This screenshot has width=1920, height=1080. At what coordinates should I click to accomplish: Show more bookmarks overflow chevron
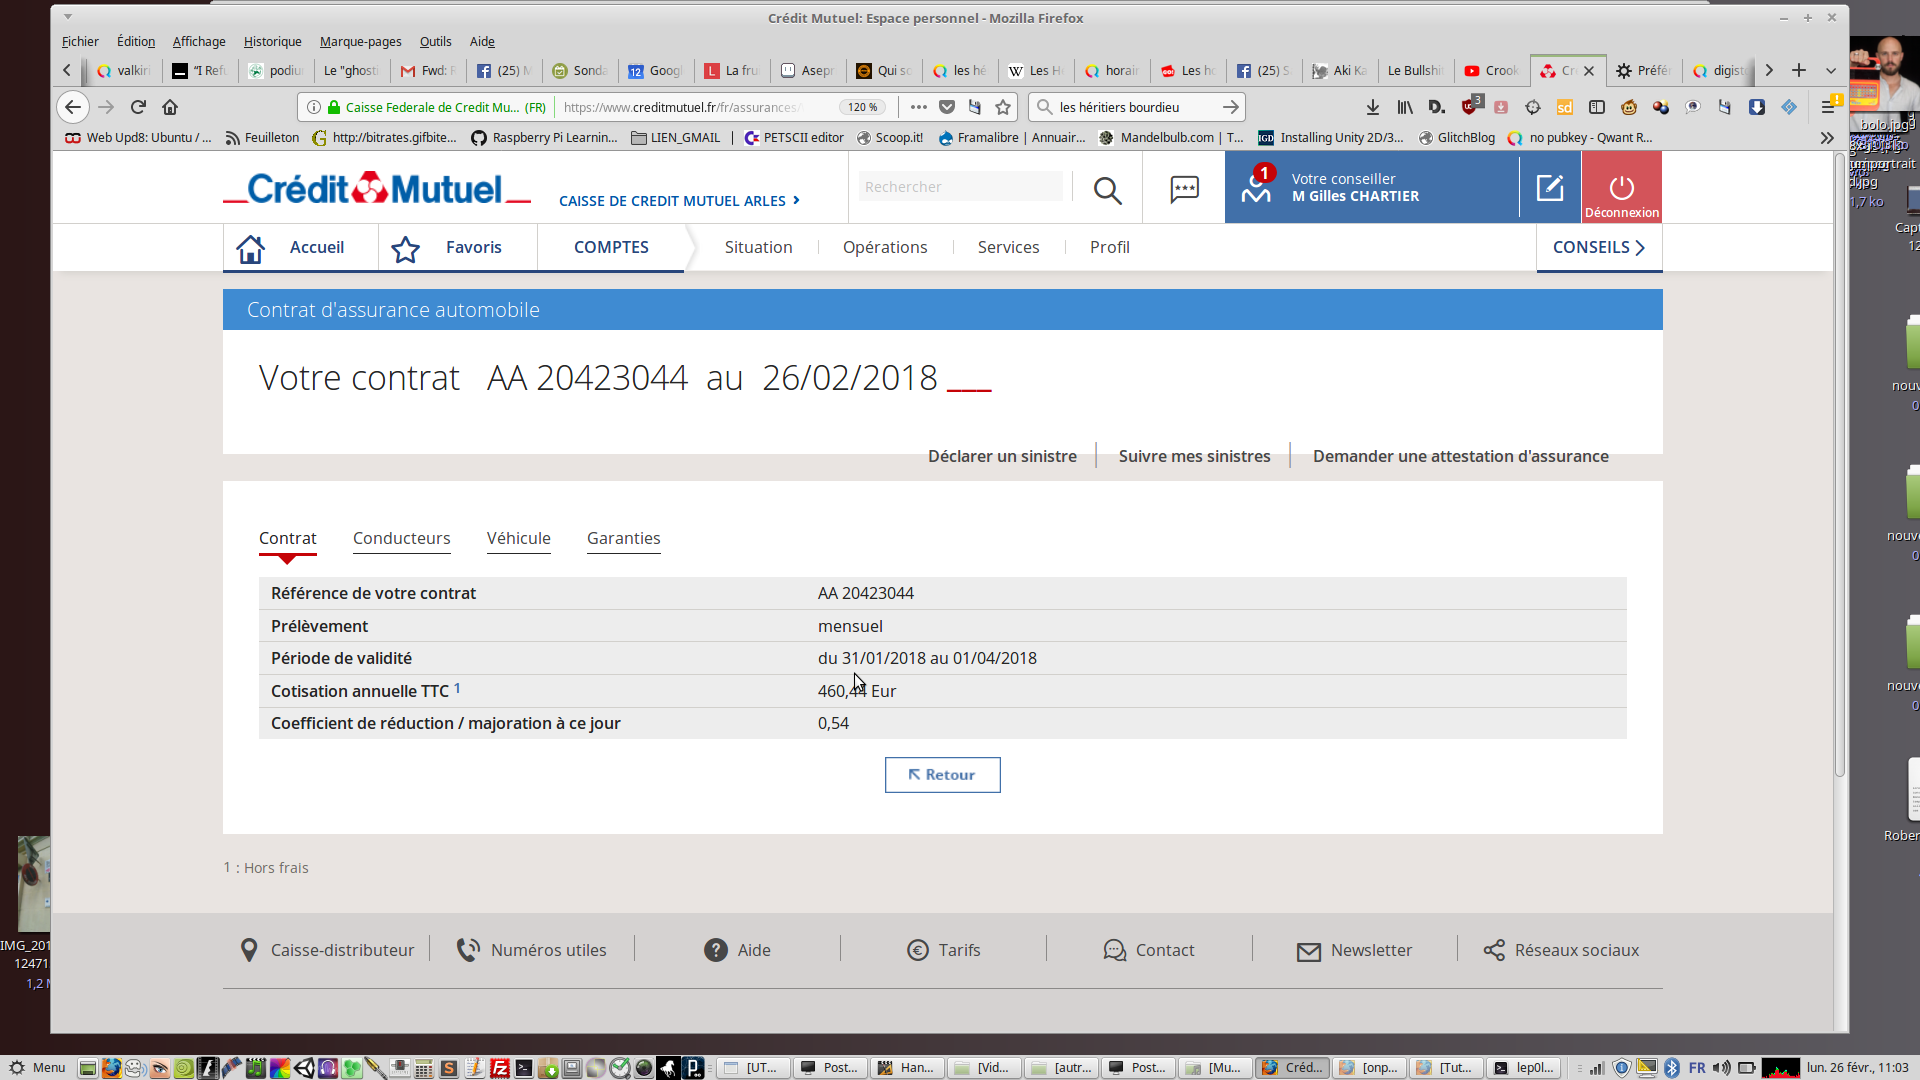(x=1827, y=138)
